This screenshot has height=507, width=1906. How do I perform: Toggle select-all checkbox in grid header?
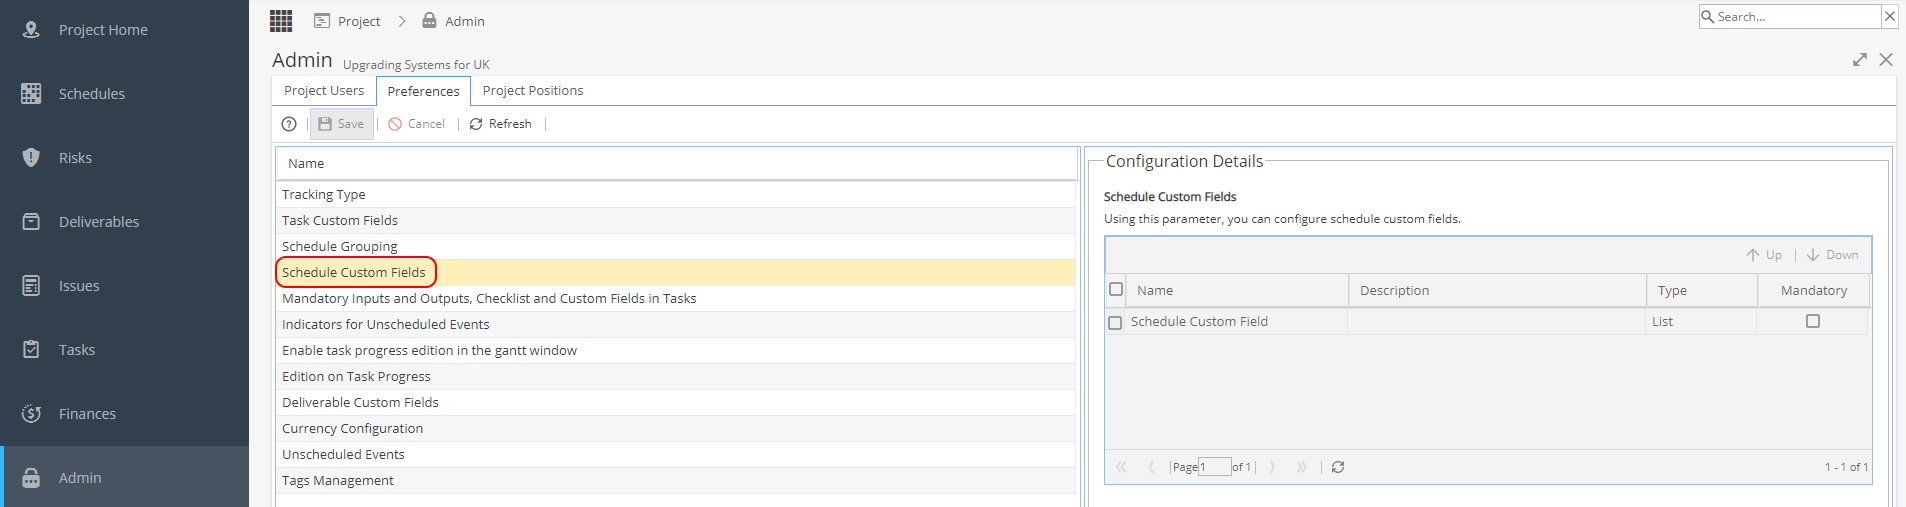(x=1116, y=289)
